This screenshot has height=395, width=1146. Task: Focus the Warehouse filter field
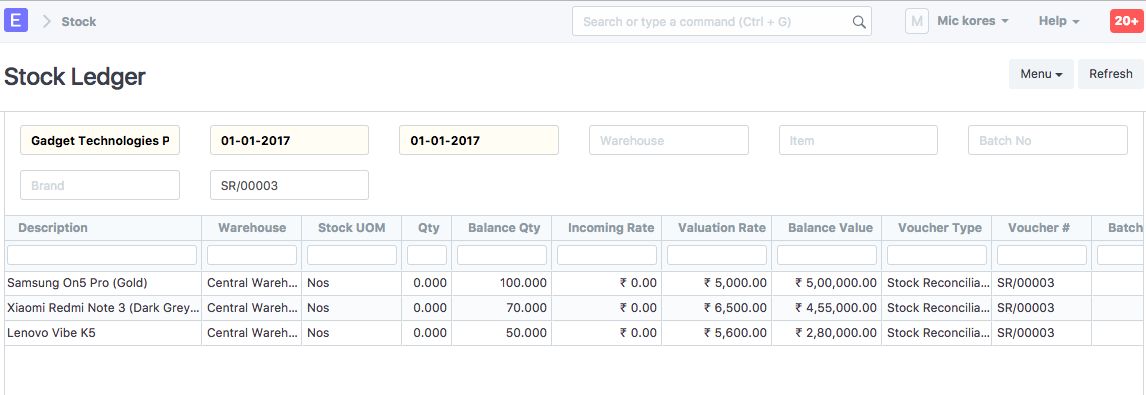669,140
